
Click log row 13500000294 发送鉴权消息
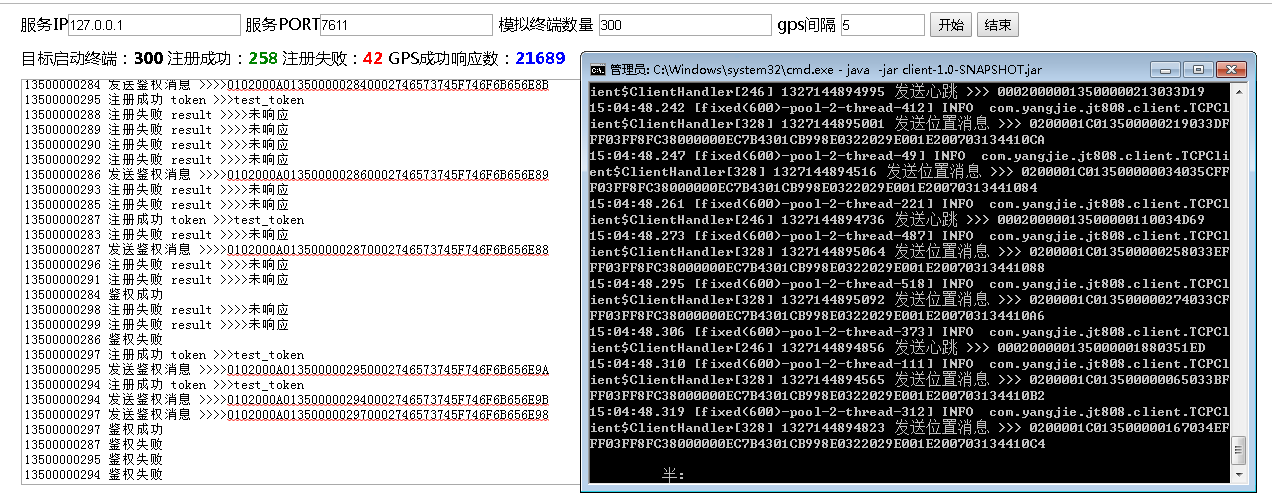pyautogui.click(x=286, y=400)
